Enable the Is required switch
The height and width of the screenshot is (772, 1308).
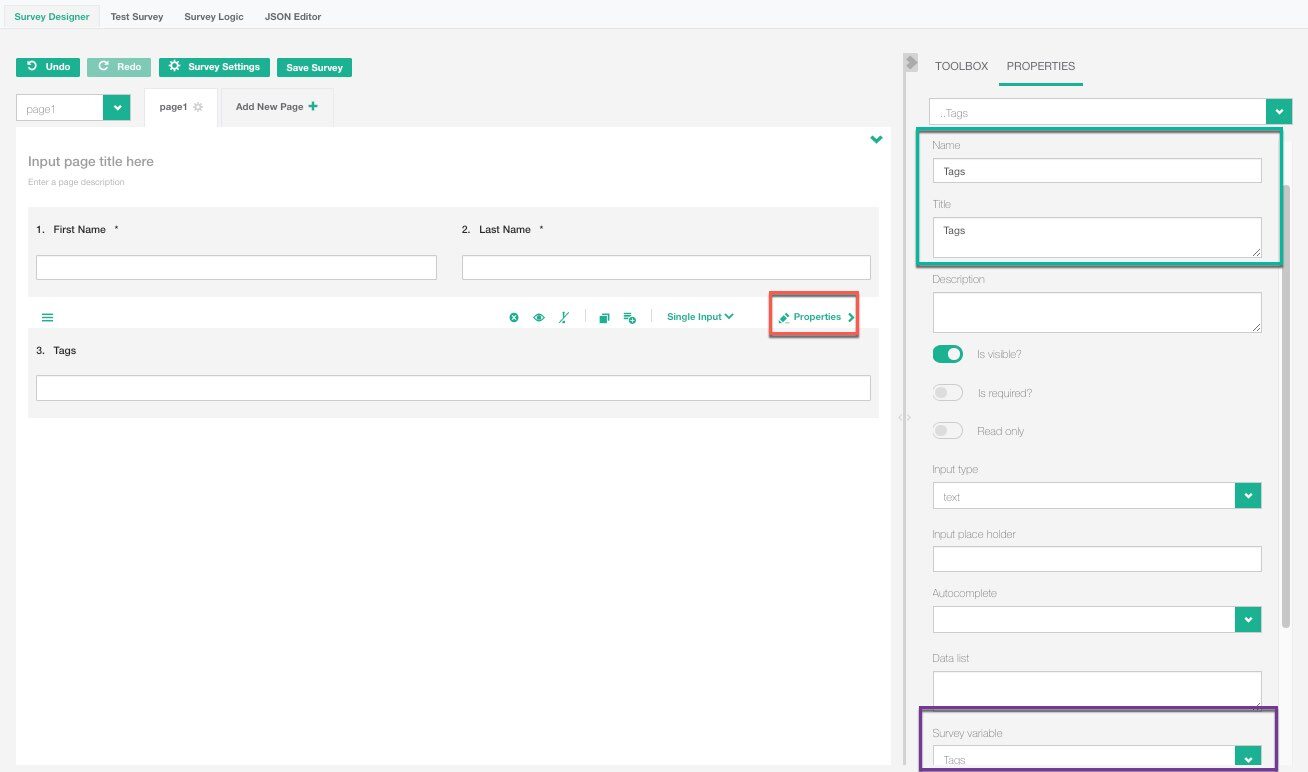[x=947, y=393]
